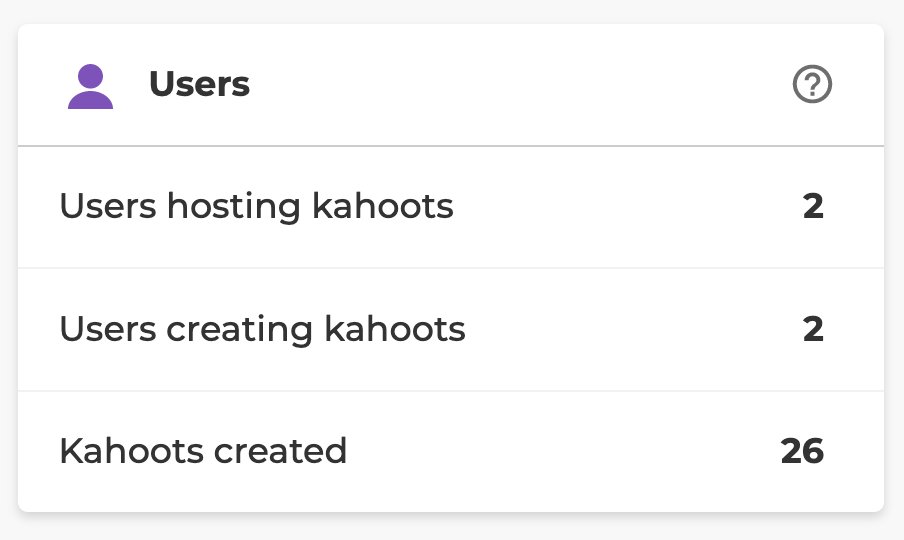Select the Kahoots created label
The image size is (904, 540).
[x=203, y=451]
